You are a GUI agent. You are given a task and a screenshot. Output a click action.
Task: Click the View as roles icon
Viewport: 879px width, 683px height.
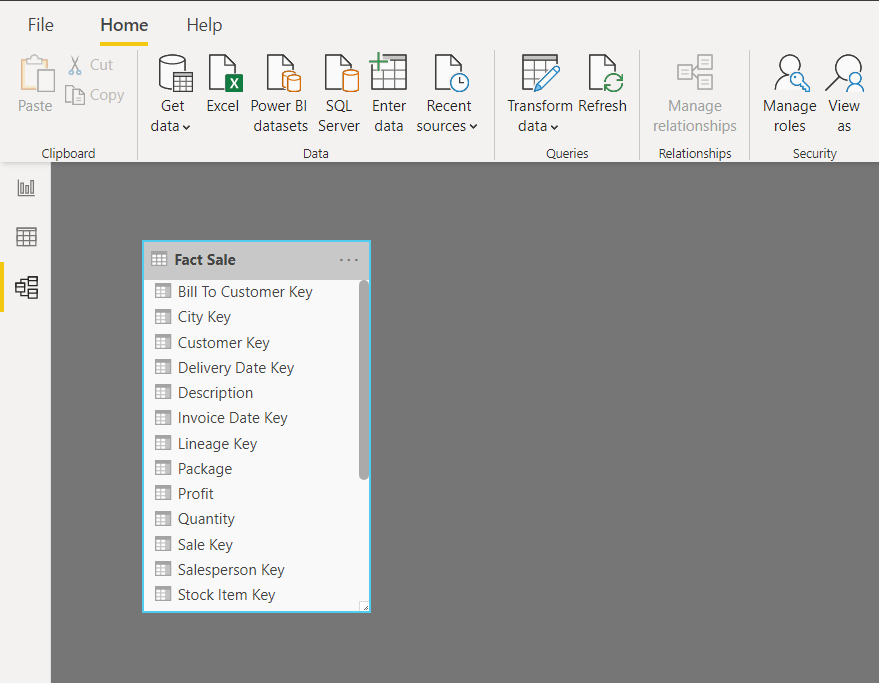[x=844, y=90]
